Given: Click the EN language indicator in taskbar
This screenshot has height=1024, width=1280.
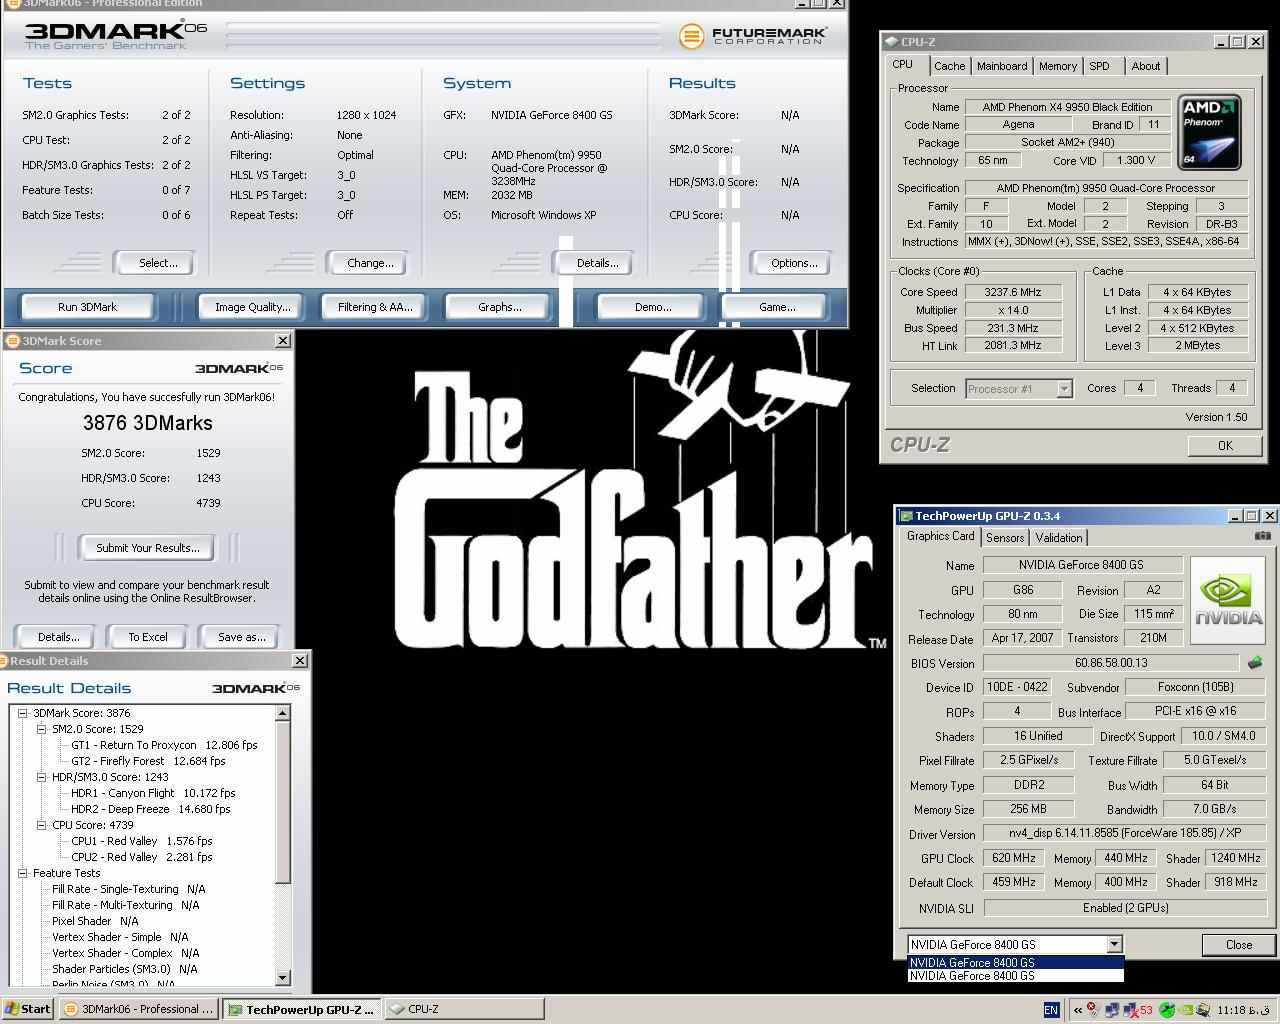Looking at the screenshot, I should pyautogui.click(x=1051, y=1010).
